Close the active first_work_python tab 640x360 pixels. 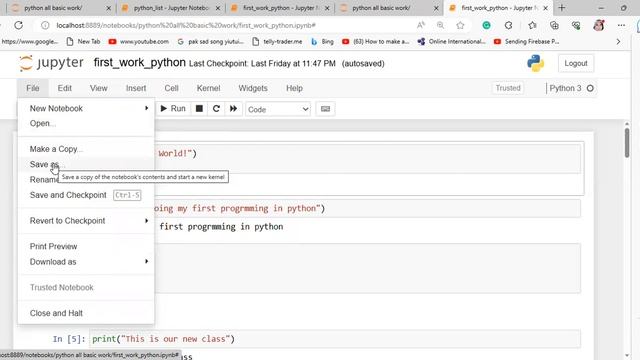point(546,8)
